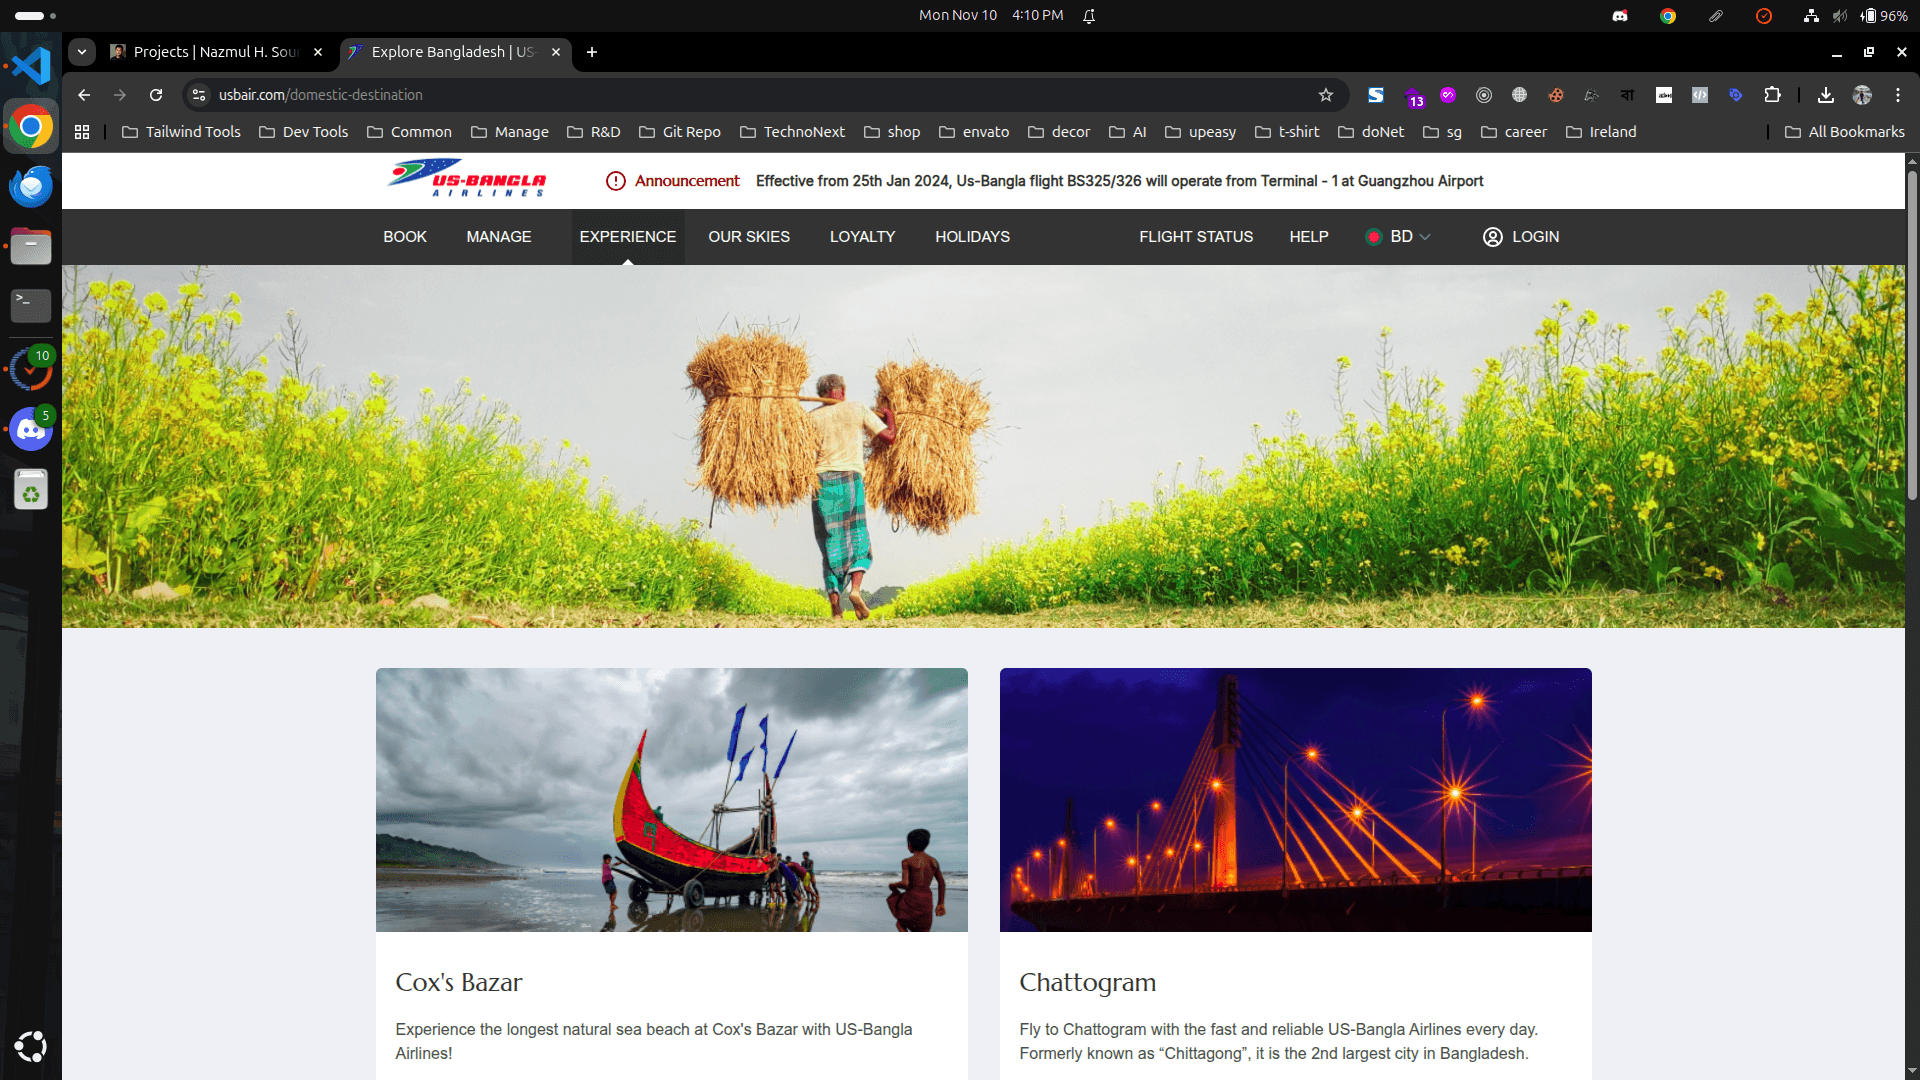The image size is (1920, 1080).
Task: Open the LOGIN account icon
Action: point(1493,237)
